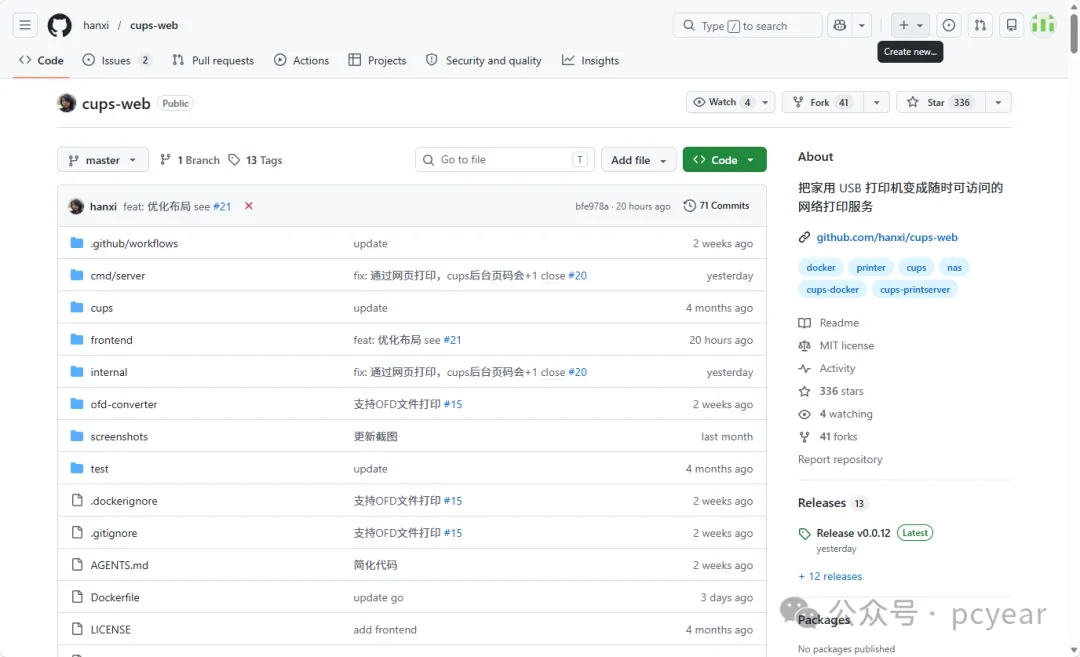Click the Fork button

[822, 102]
